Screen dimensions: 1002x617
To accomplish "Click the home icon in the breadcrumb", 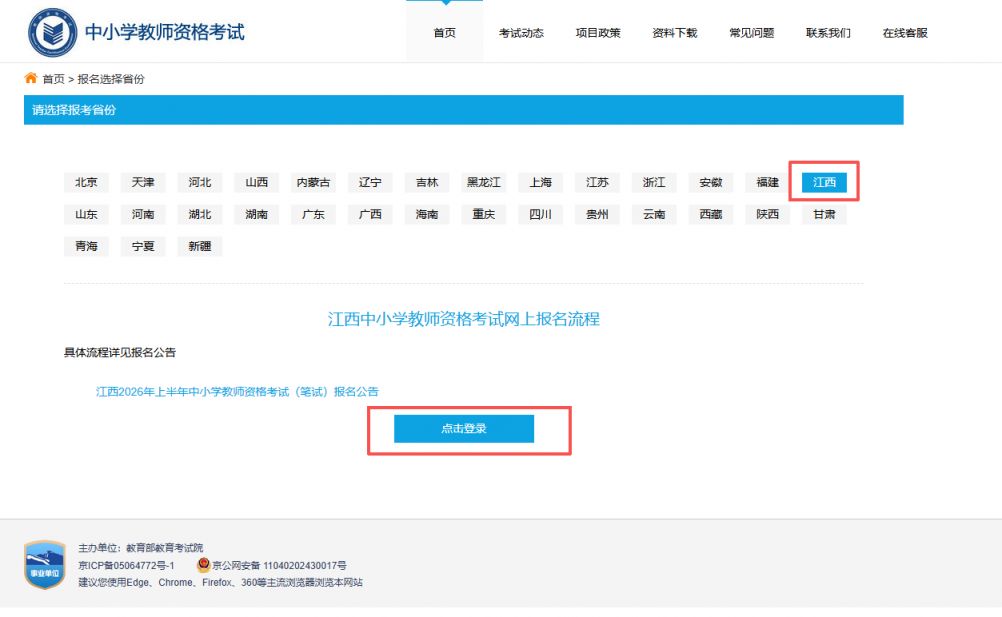I will (33, 78).
